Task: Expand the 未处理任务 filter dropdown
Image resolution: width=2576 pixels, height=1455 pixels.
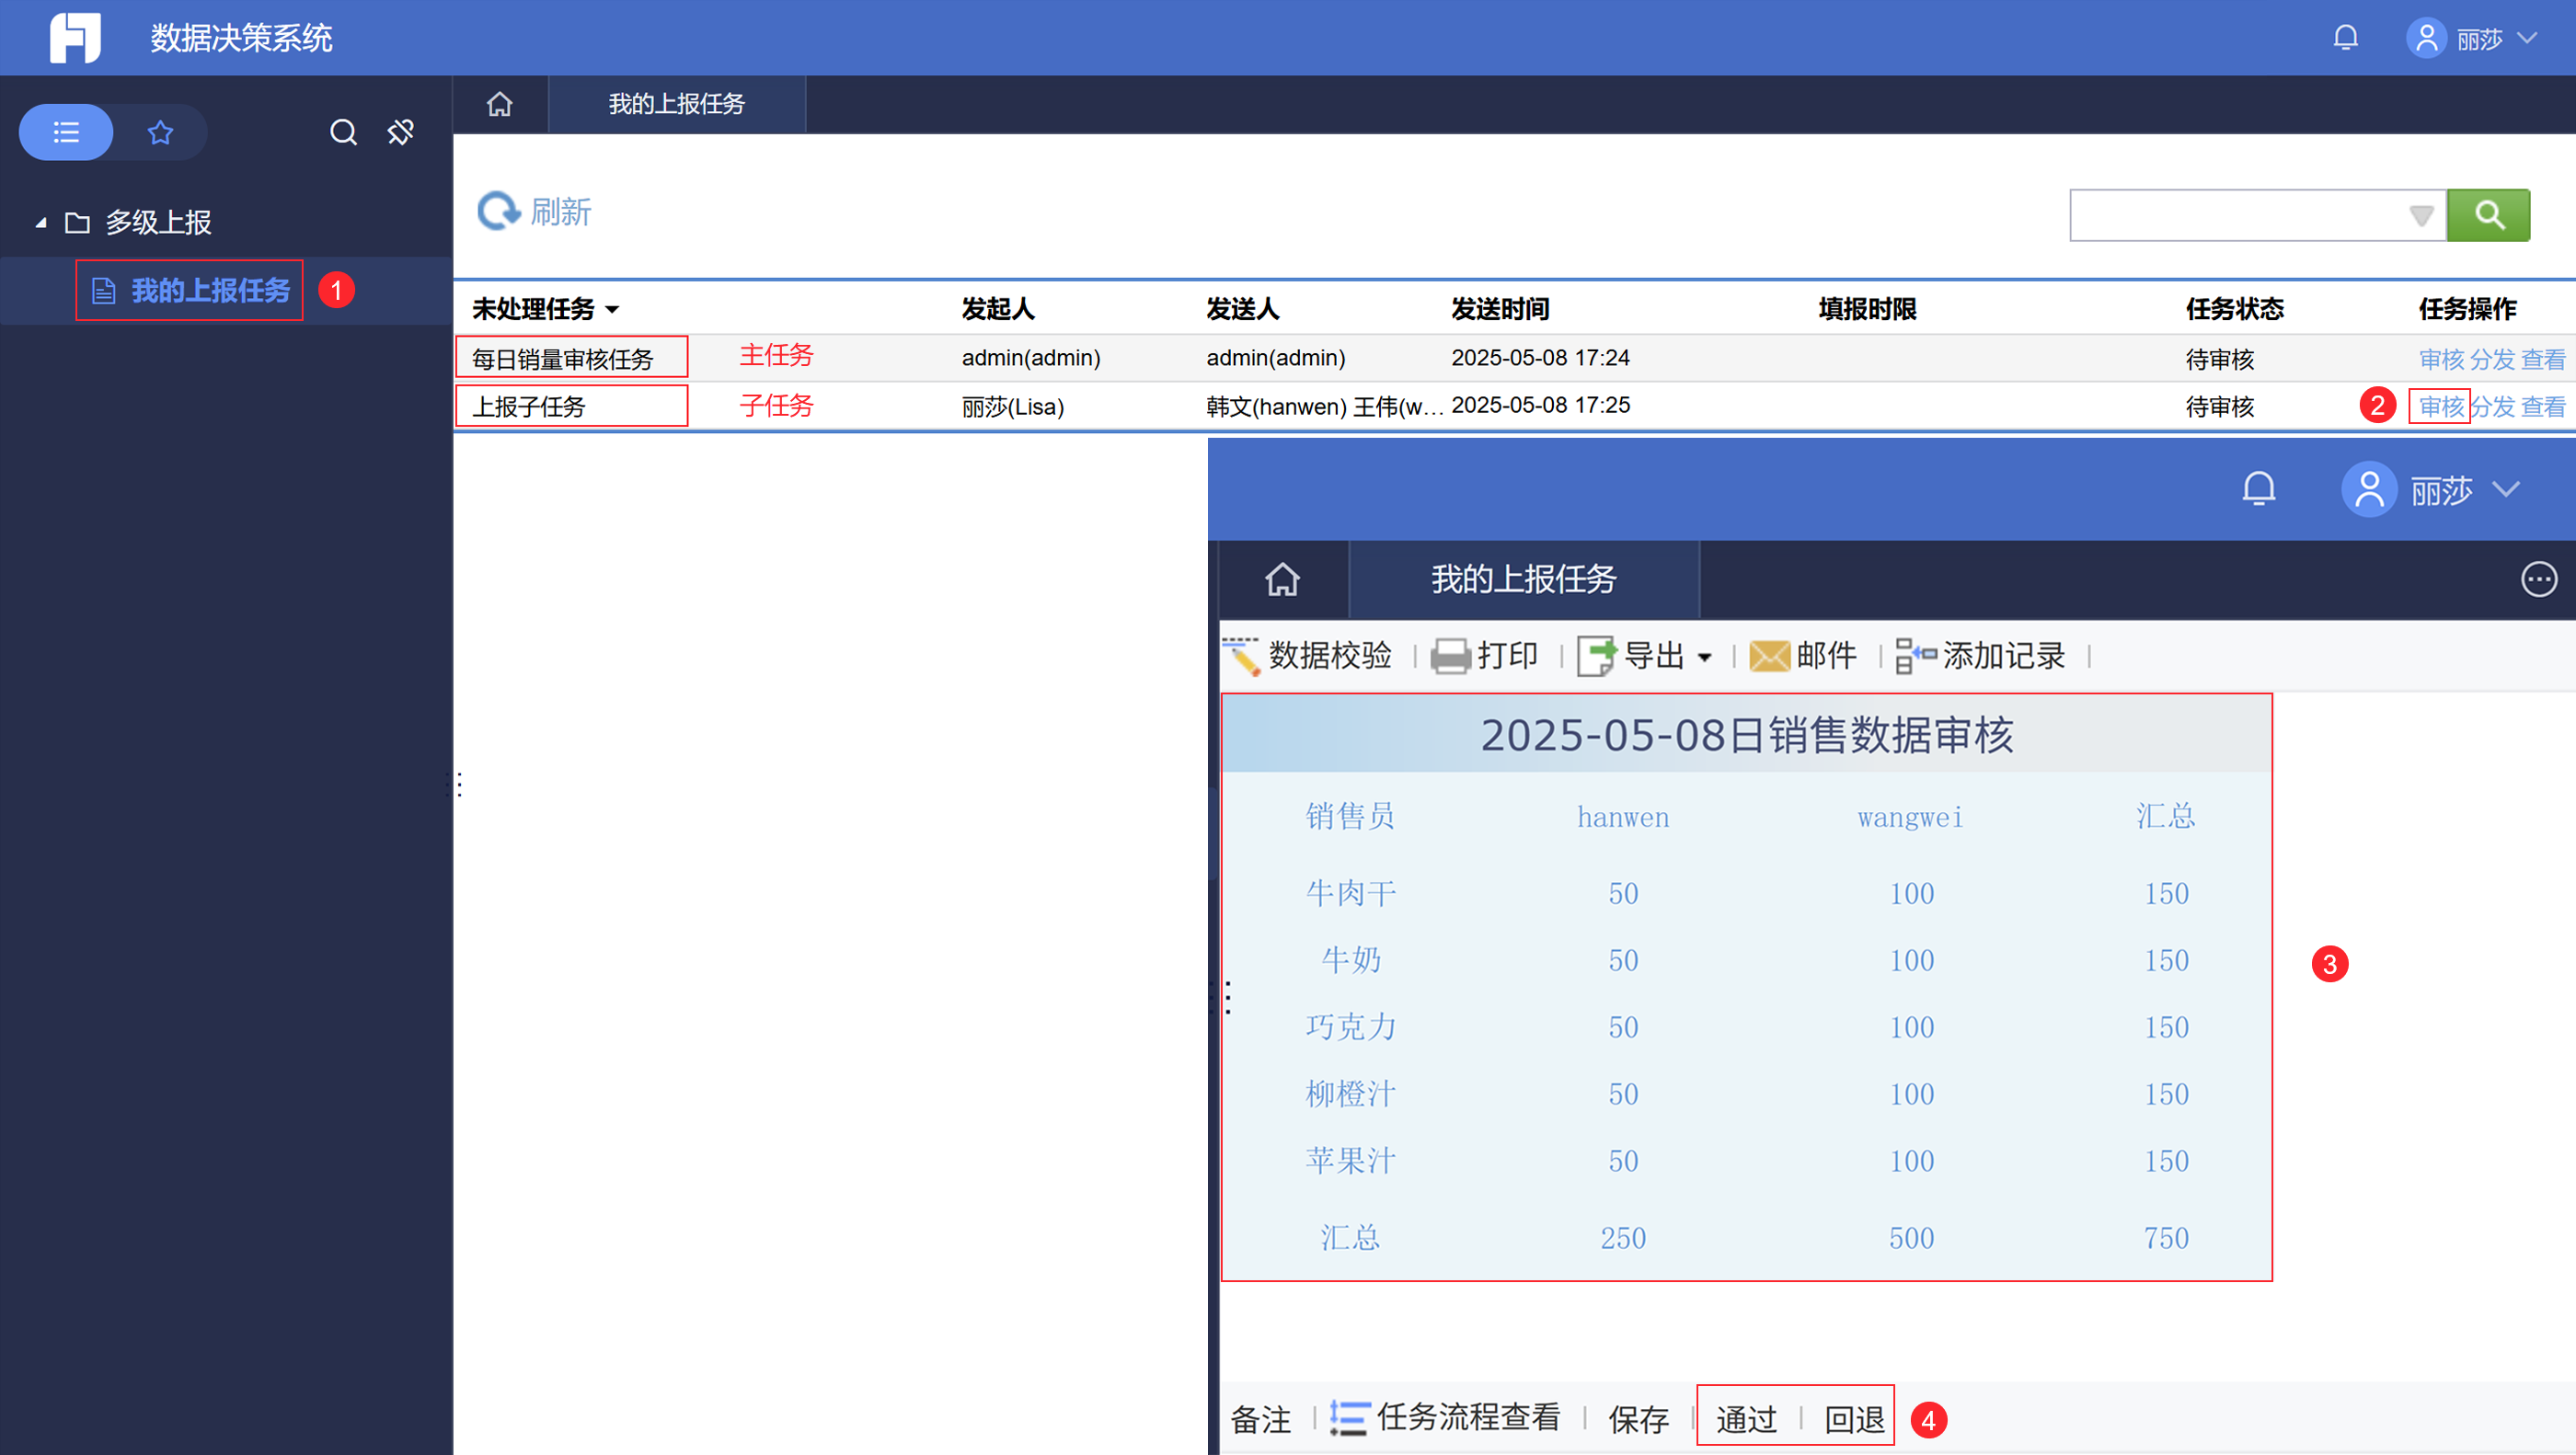Action: pos(612,310)
